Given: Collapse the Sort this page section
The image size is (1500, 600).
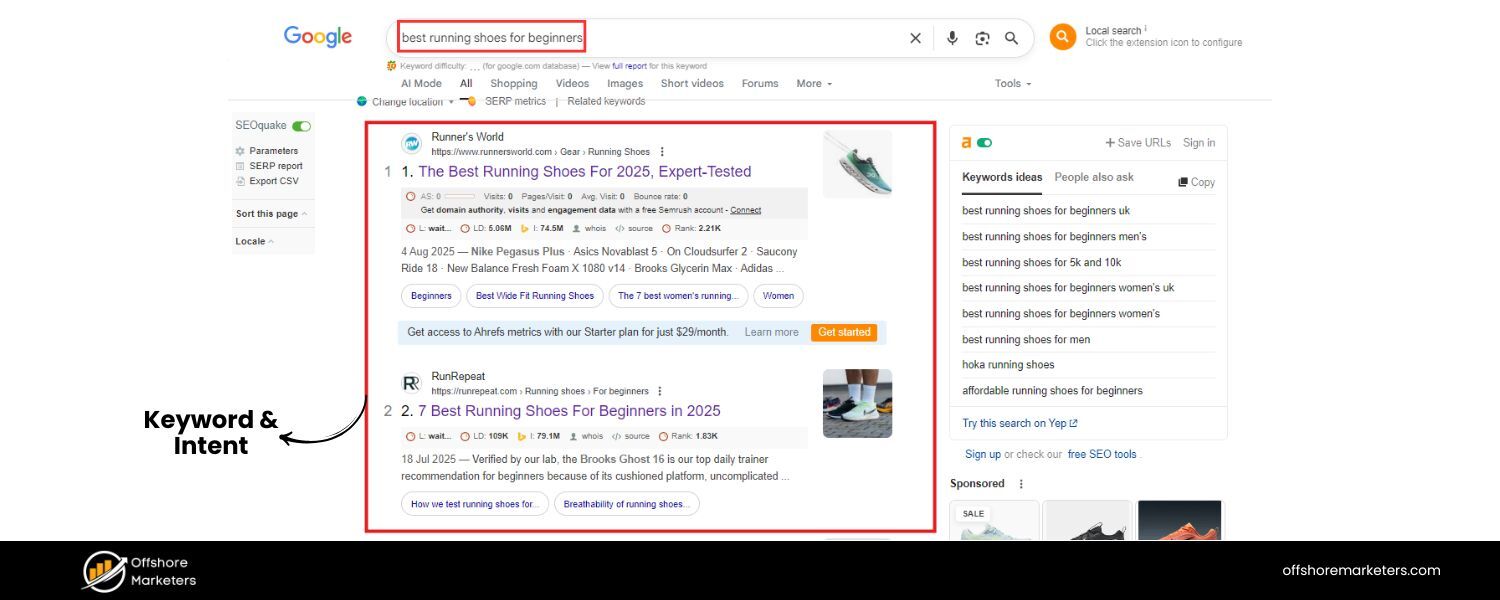Looking at the screenshot, I should coord(271,214).
